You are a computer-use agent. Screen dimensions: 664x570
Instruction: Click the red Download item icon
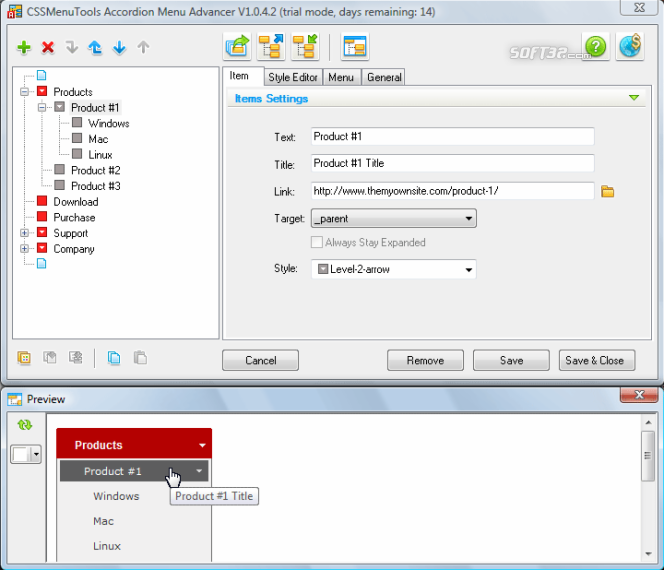point(42,201)
